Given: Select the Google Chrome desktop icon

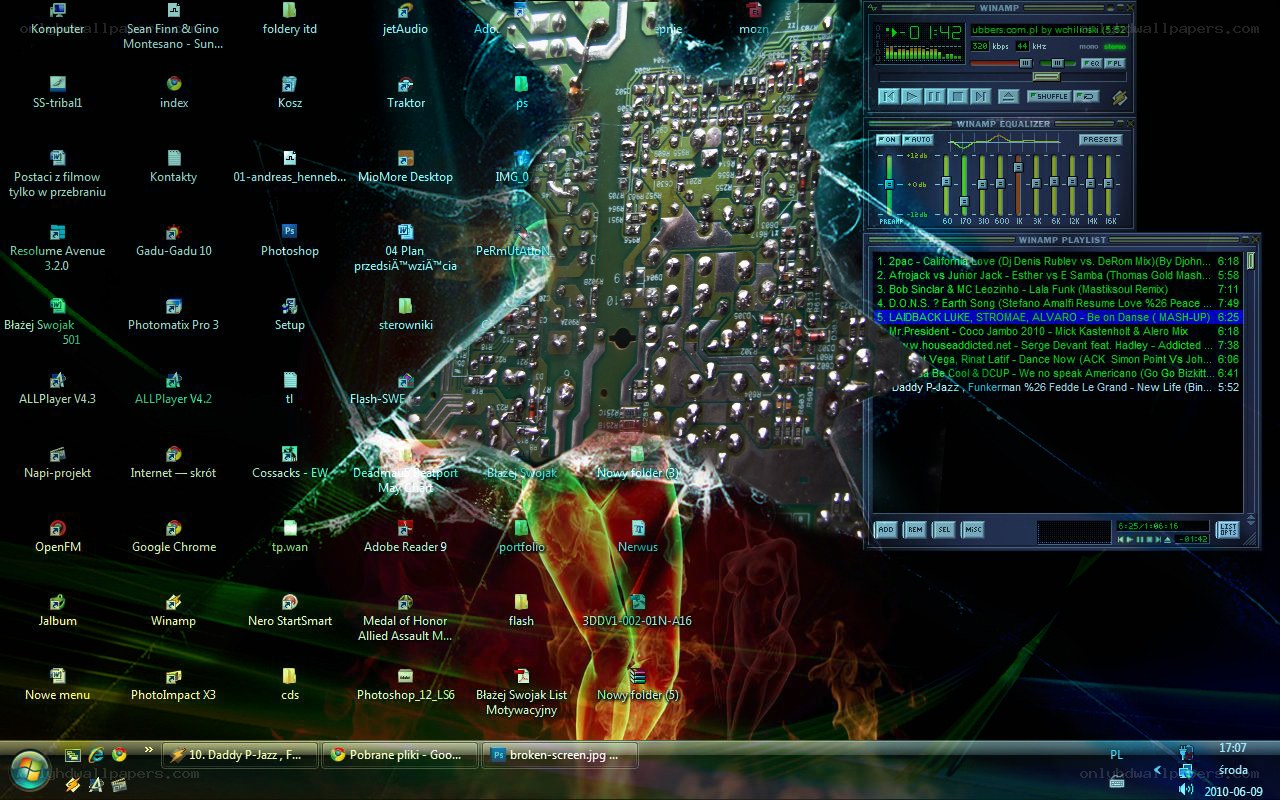Looking at the screenshot, I should tap(174, 536).
